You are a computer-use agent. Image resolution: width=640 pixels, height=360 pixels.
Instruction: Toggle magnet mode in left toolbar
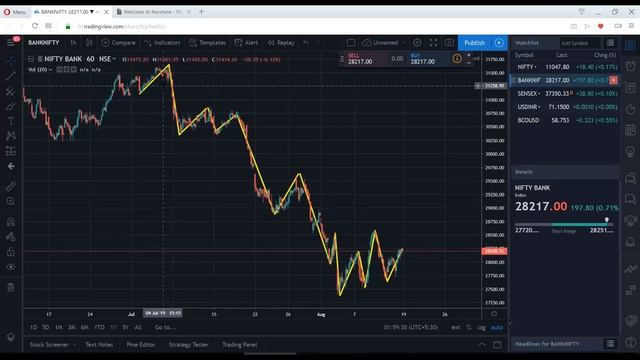[11, 222]
